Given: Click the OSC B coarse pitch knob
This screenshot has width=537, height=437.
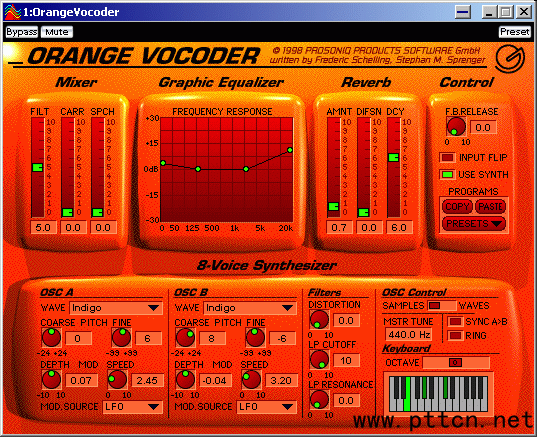Looking at the screenshot, I should tap(185, 337).
